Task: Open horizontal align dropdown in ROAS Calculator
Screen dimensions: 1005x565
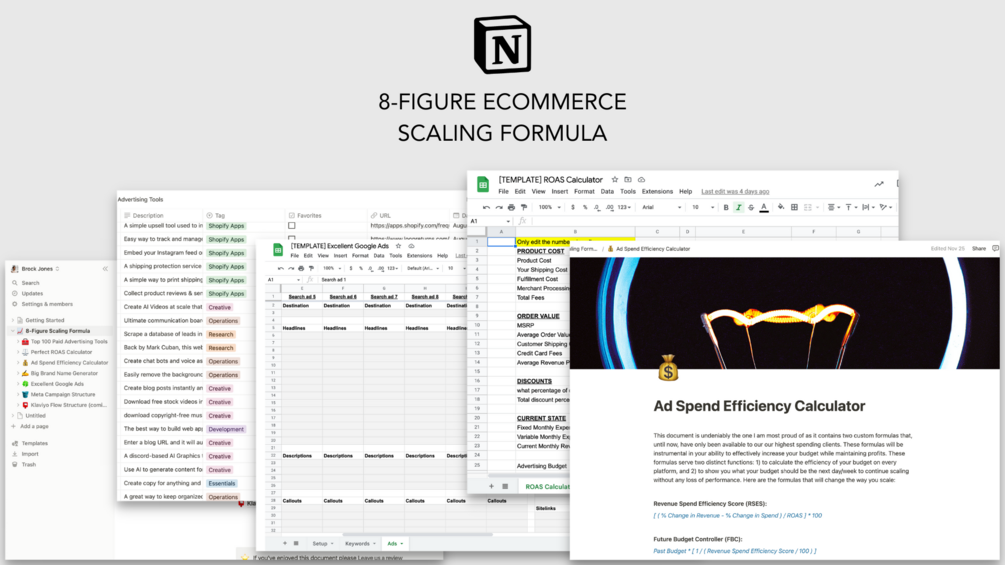Action: coord(833,208)
